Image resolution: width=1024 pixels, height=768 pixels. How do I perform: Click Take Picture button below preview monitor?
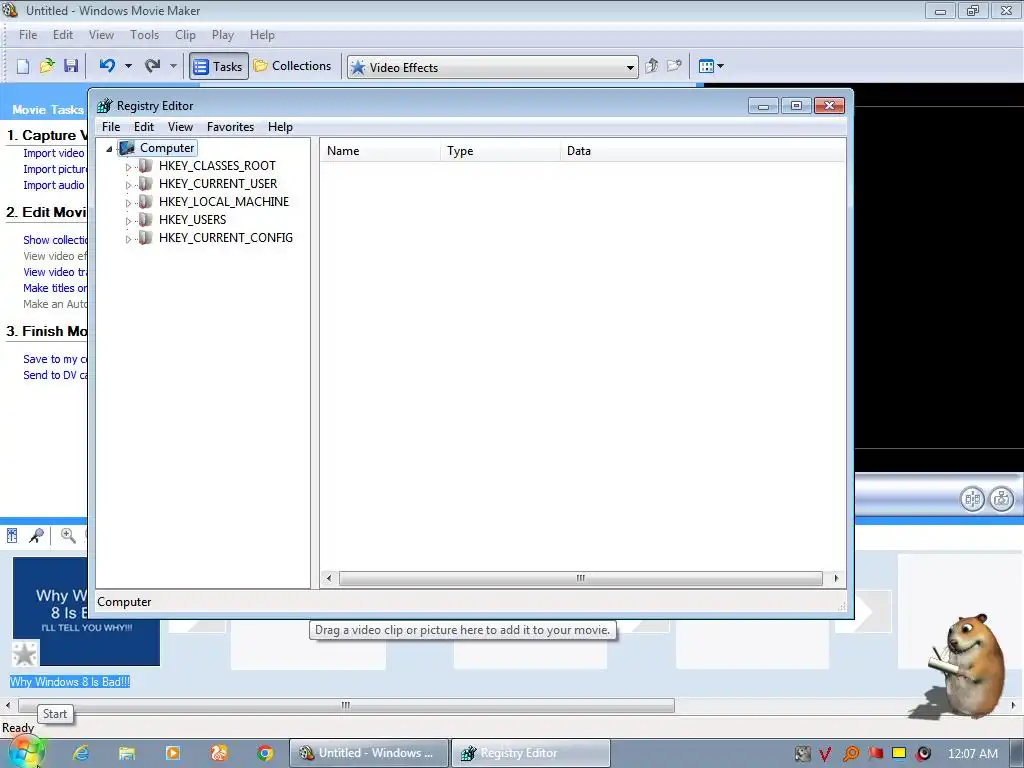(x=1002, y=500)
